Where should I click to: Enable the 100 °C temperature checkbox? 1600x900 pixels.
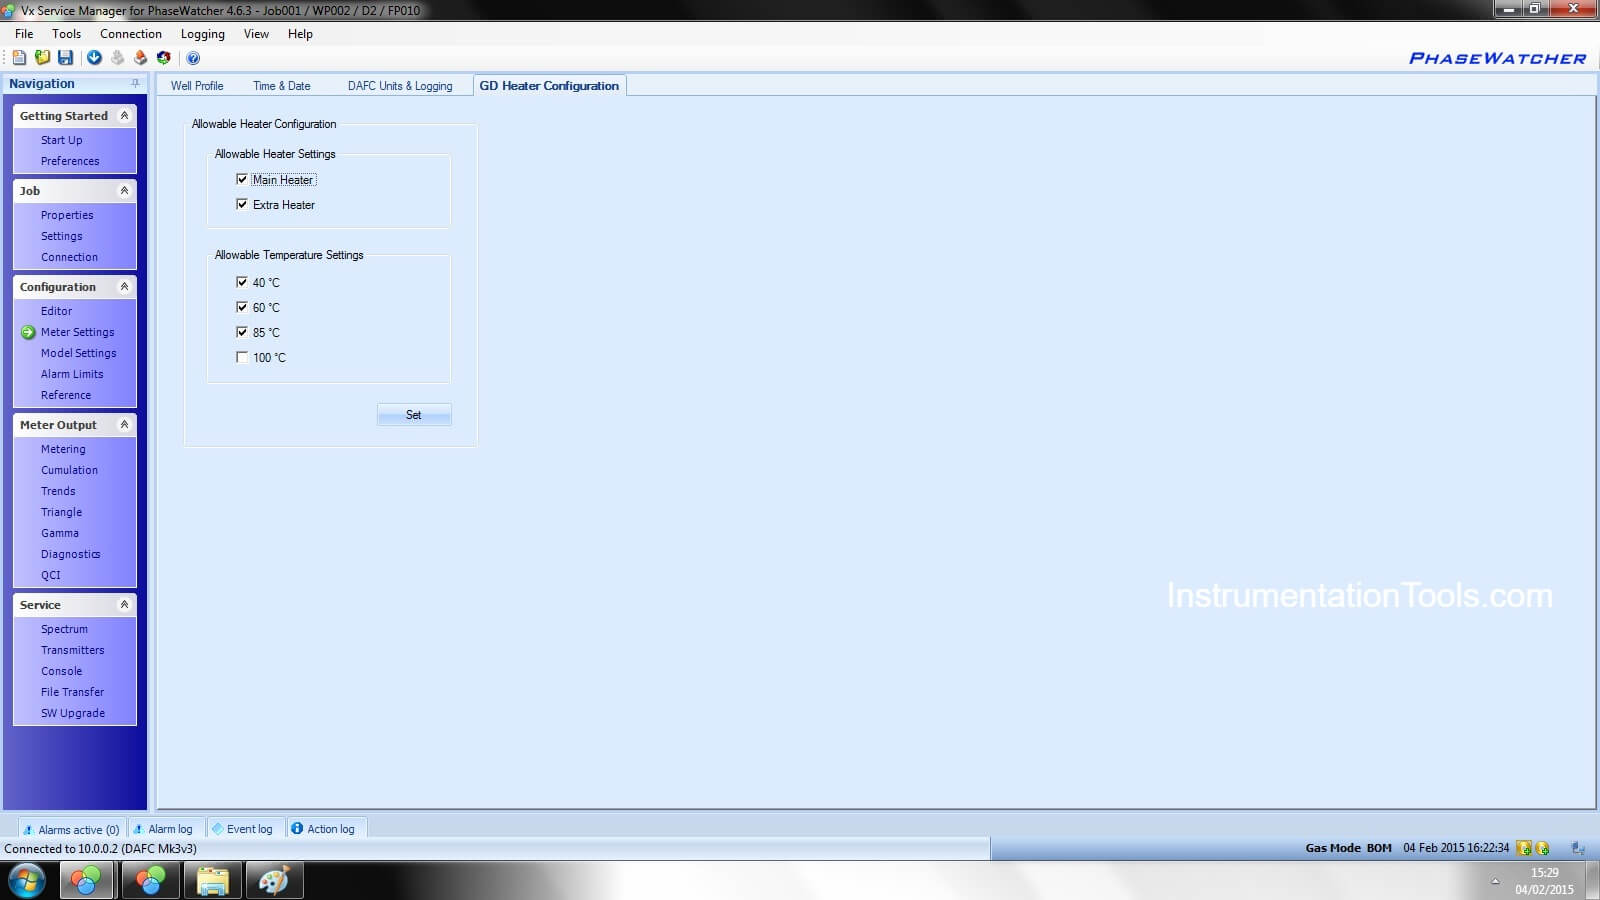241,357
